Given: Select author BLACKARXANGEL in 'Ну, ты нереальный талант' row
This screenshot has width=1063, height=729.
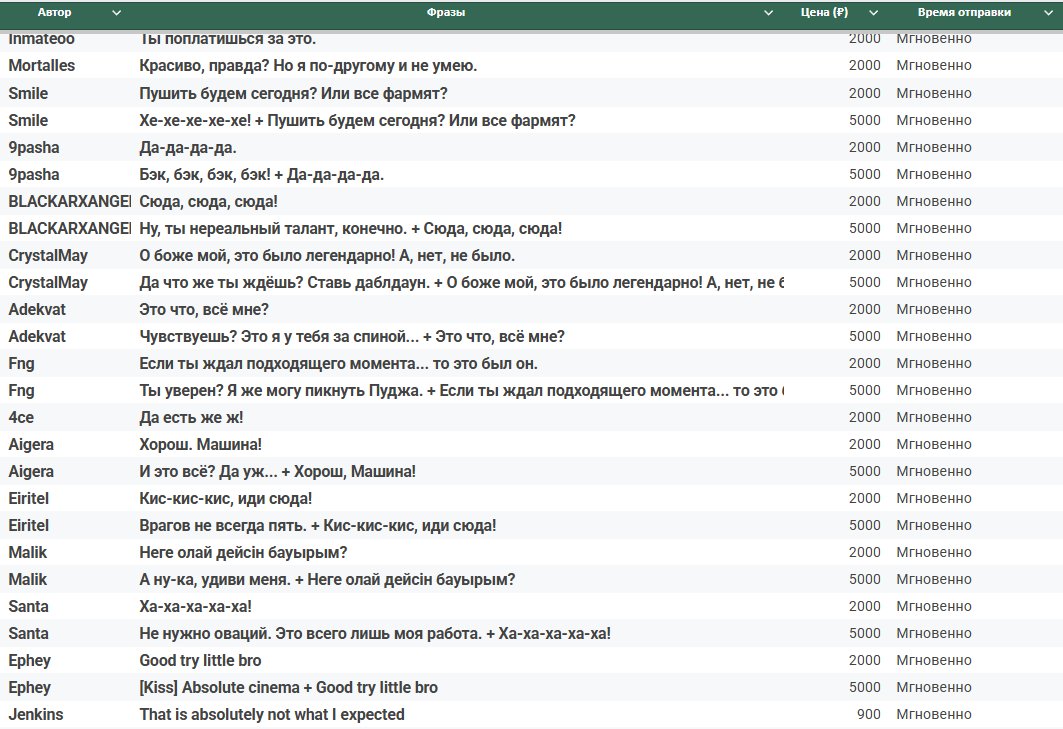Looking at the screenshot, I should pyautogui.click(x=69, y=229).
